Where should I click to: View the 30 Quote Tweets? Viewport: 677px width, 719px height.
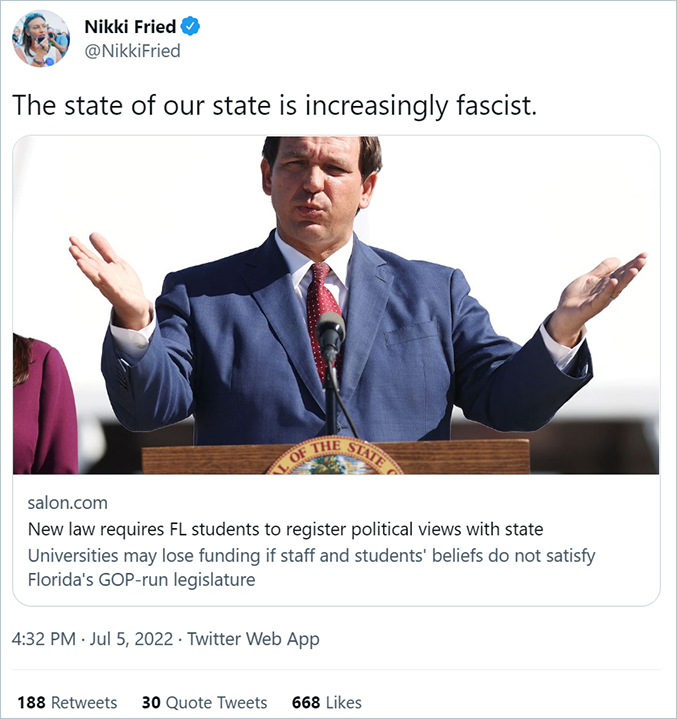(204, 702)
